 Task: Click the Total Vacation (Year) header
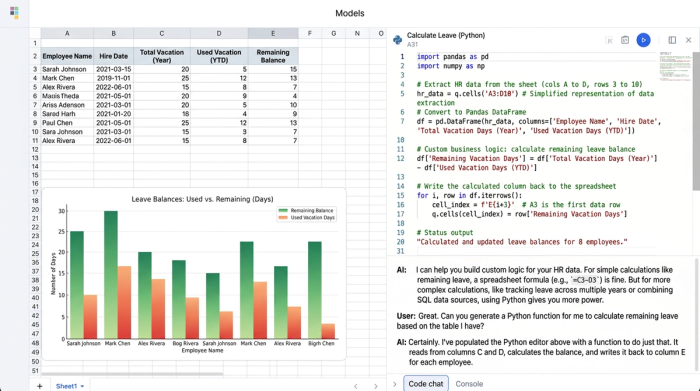(x=162, y=56)
